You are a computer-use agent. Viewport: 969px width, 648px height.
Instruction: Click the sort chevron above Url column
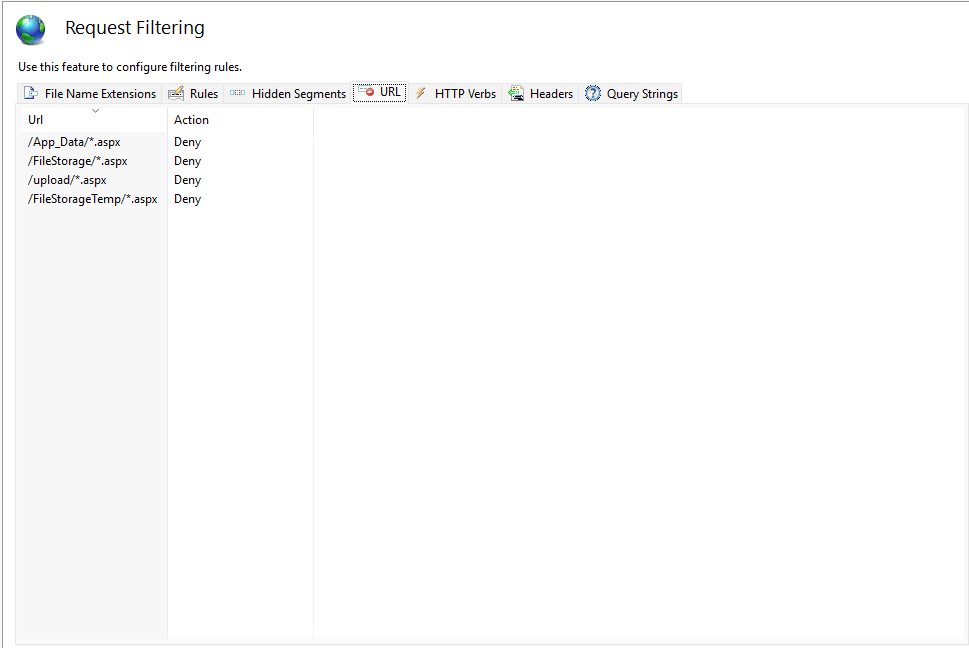tap(95, 110)
